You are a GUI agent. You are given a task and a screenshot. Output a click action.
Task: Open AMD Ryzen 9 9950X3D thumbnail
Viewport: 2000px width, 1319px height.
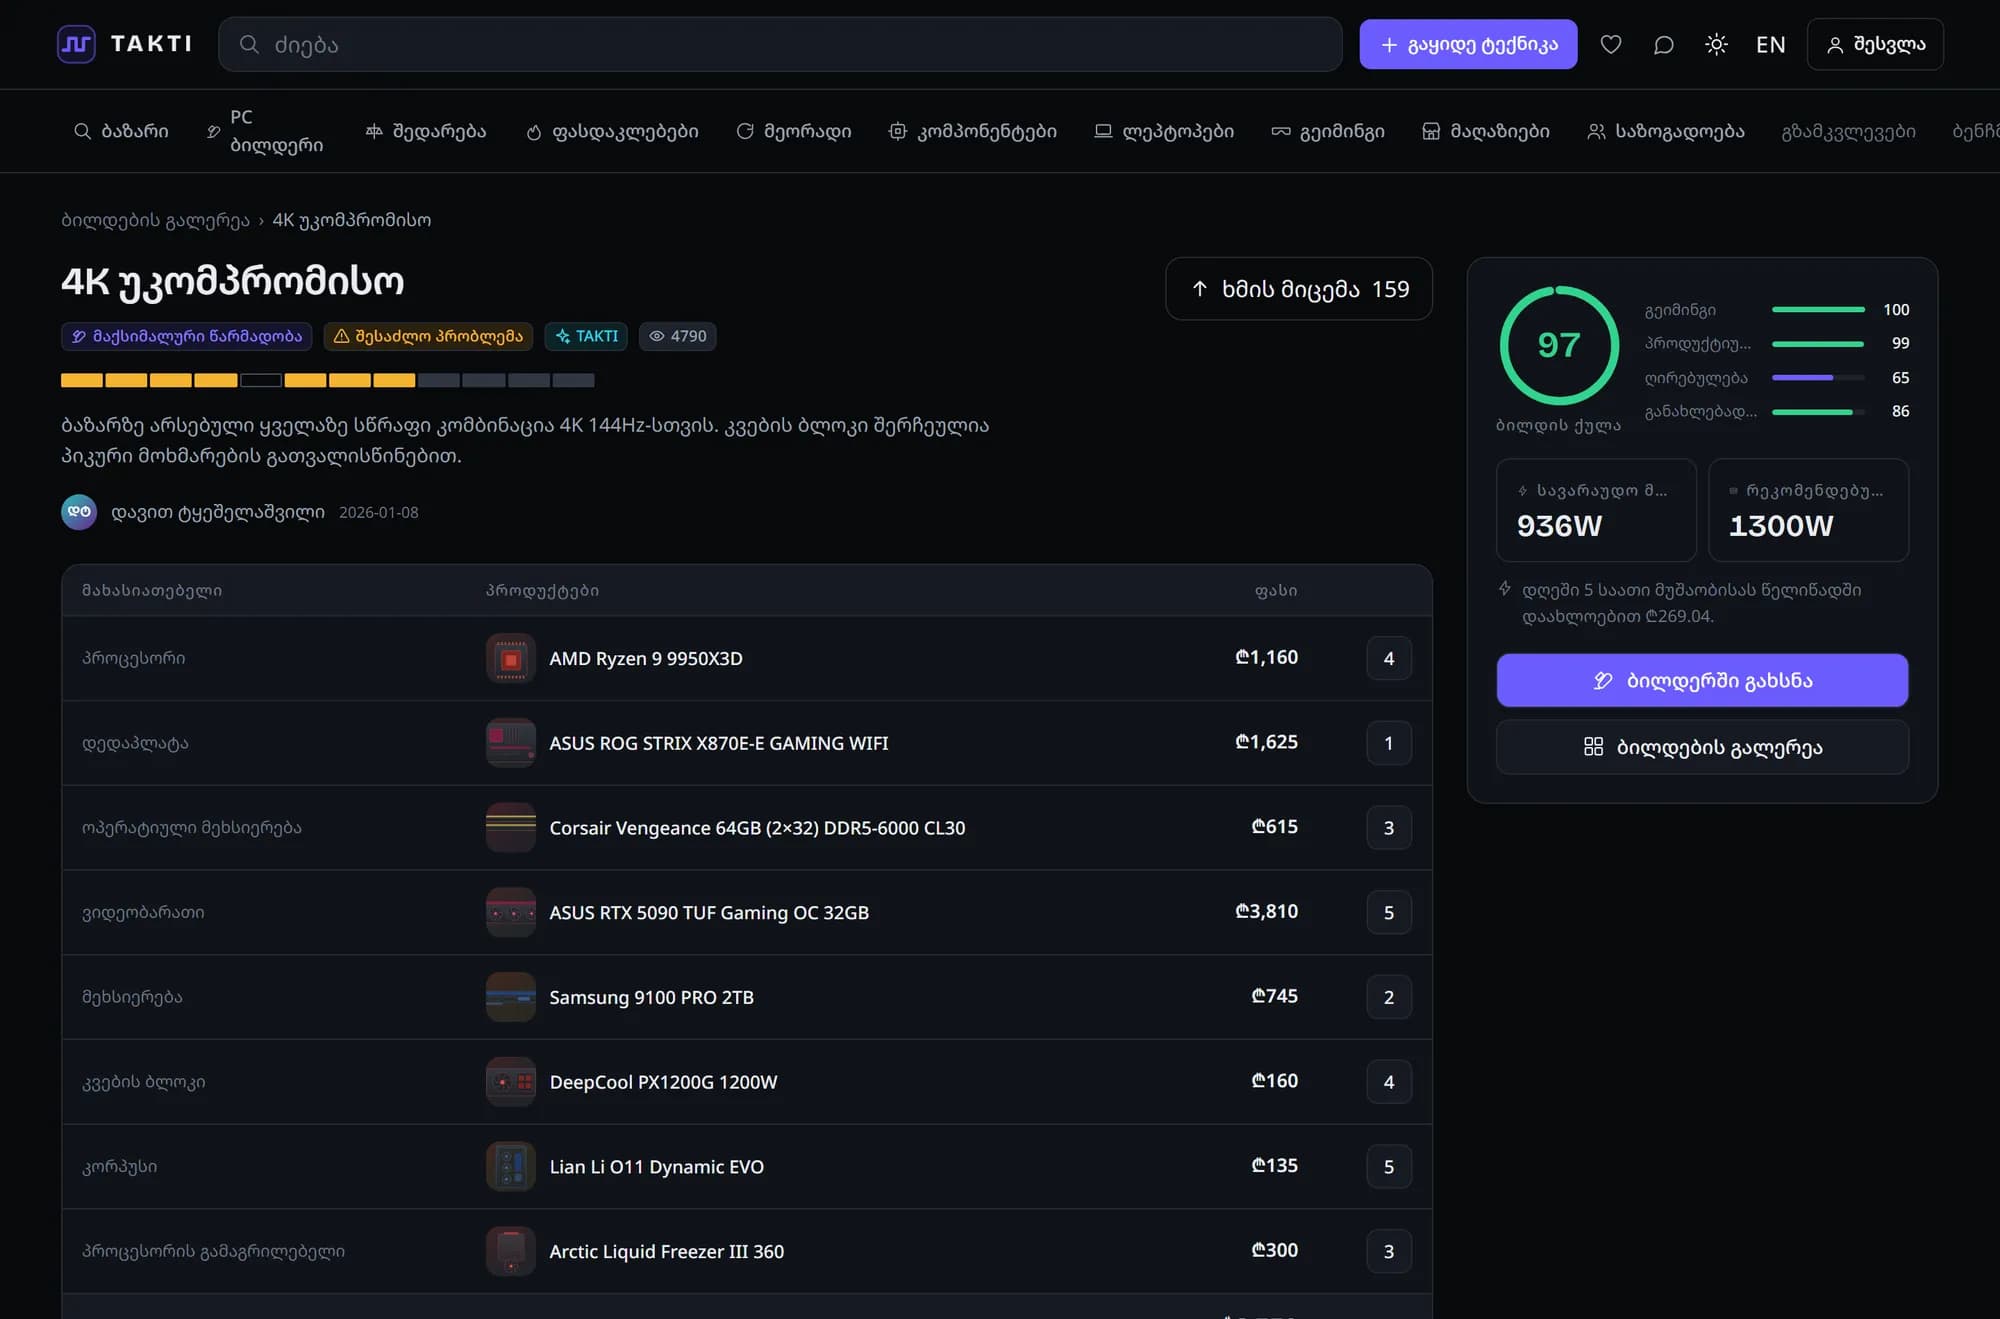pos(510,658)
